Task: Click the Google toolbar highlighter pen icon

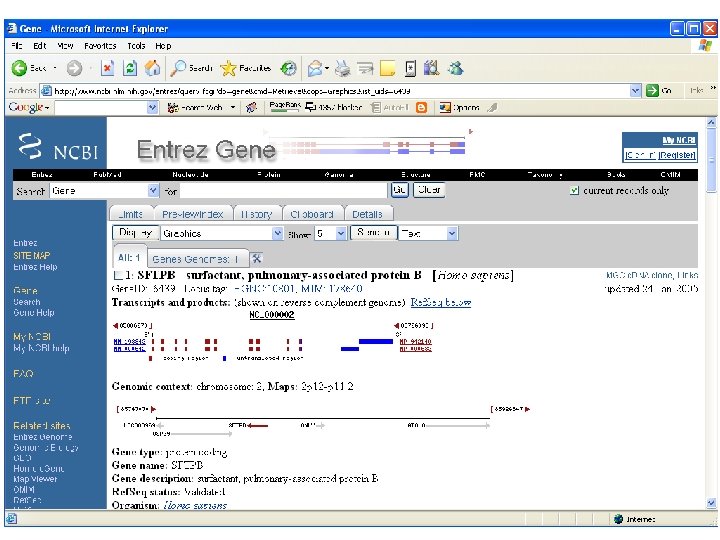Action: [x=492, y=107]
